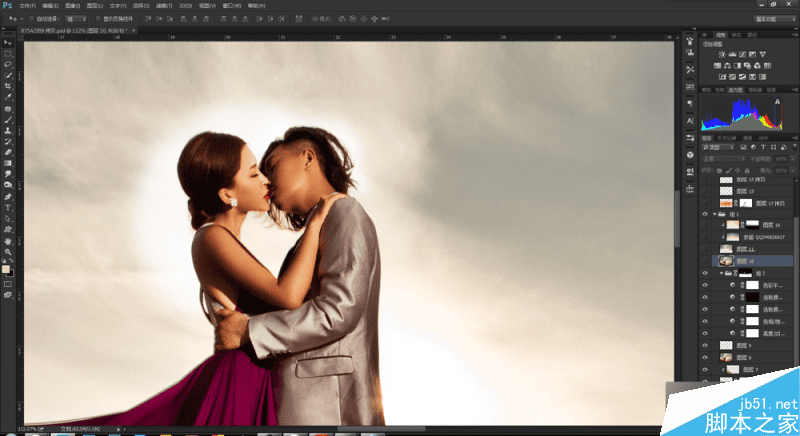The height and width of the screenshot is (436, 800).
Task: Collapse the 组 2 group arrow
Action: (x=721, y=273)
